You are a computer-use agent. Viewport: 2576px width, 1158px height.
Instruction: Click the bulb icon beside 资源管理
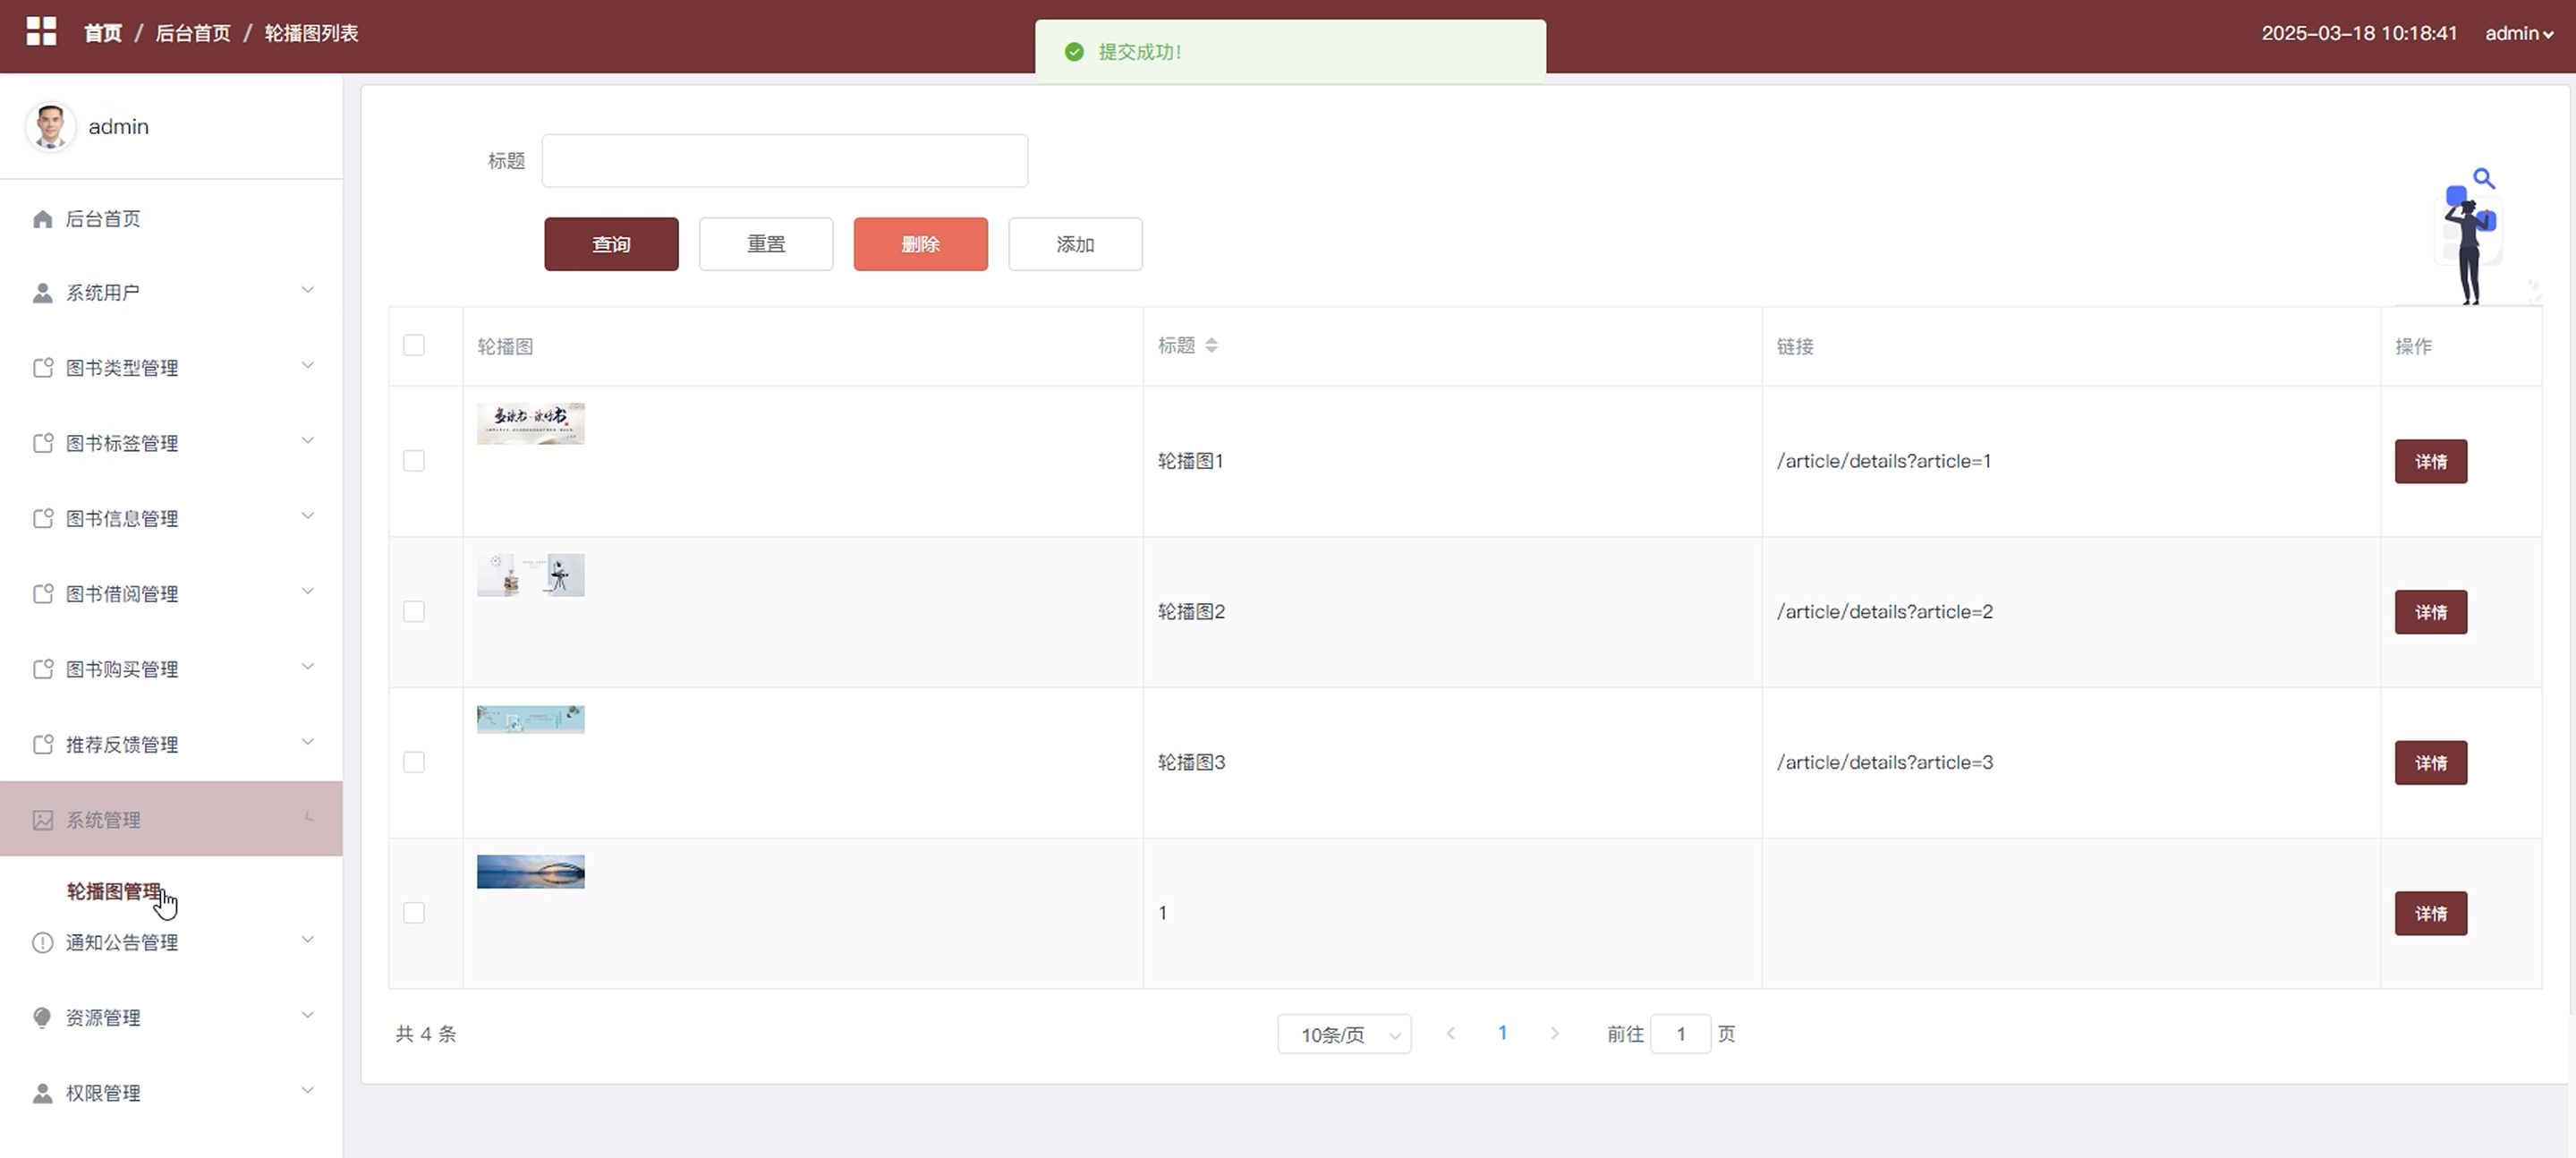(42, 1018)
